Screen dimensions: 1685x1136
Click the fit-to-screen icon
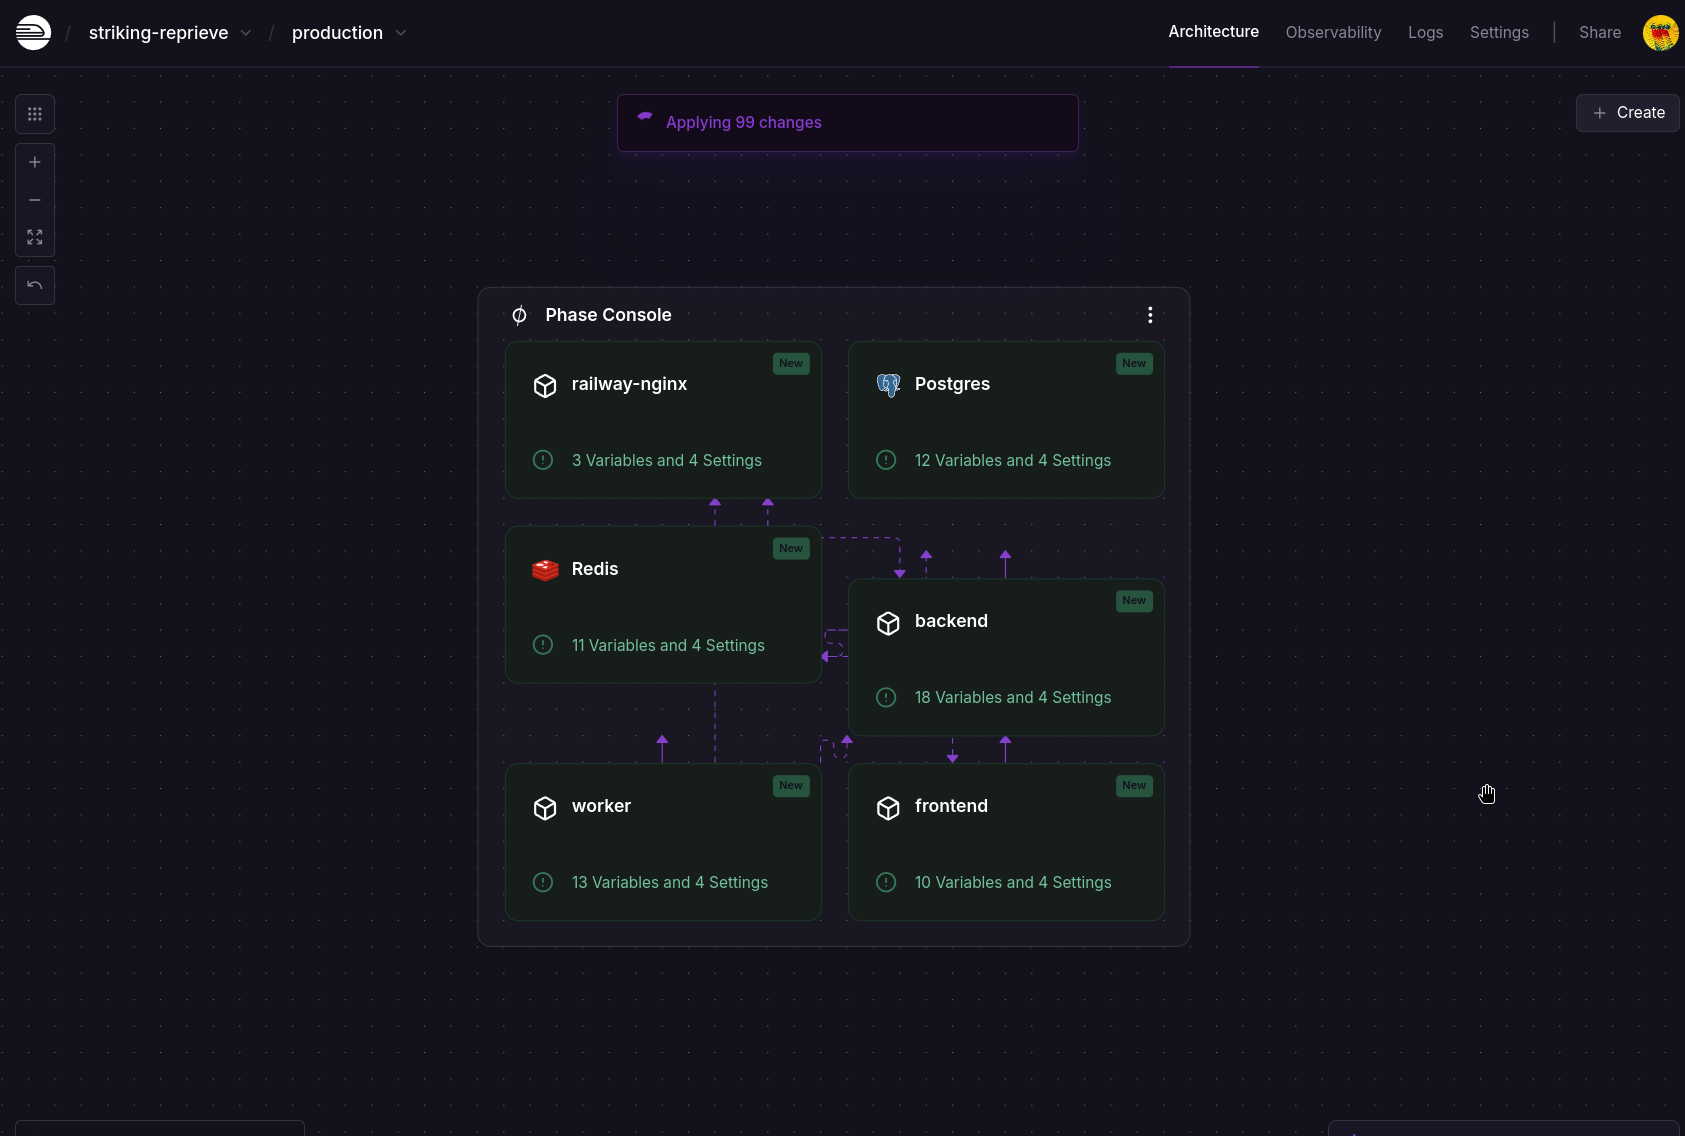[x=35, y=237]
